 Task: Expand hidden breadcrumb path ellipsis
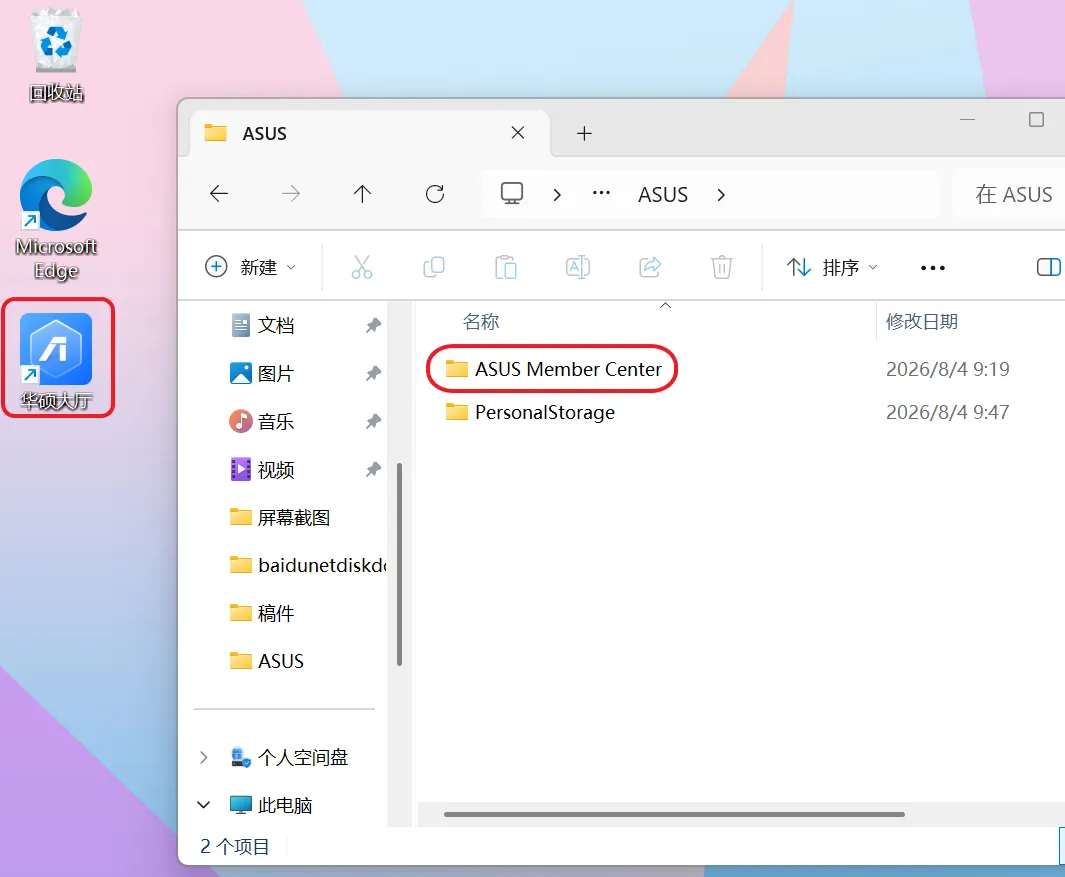point(601,194)
